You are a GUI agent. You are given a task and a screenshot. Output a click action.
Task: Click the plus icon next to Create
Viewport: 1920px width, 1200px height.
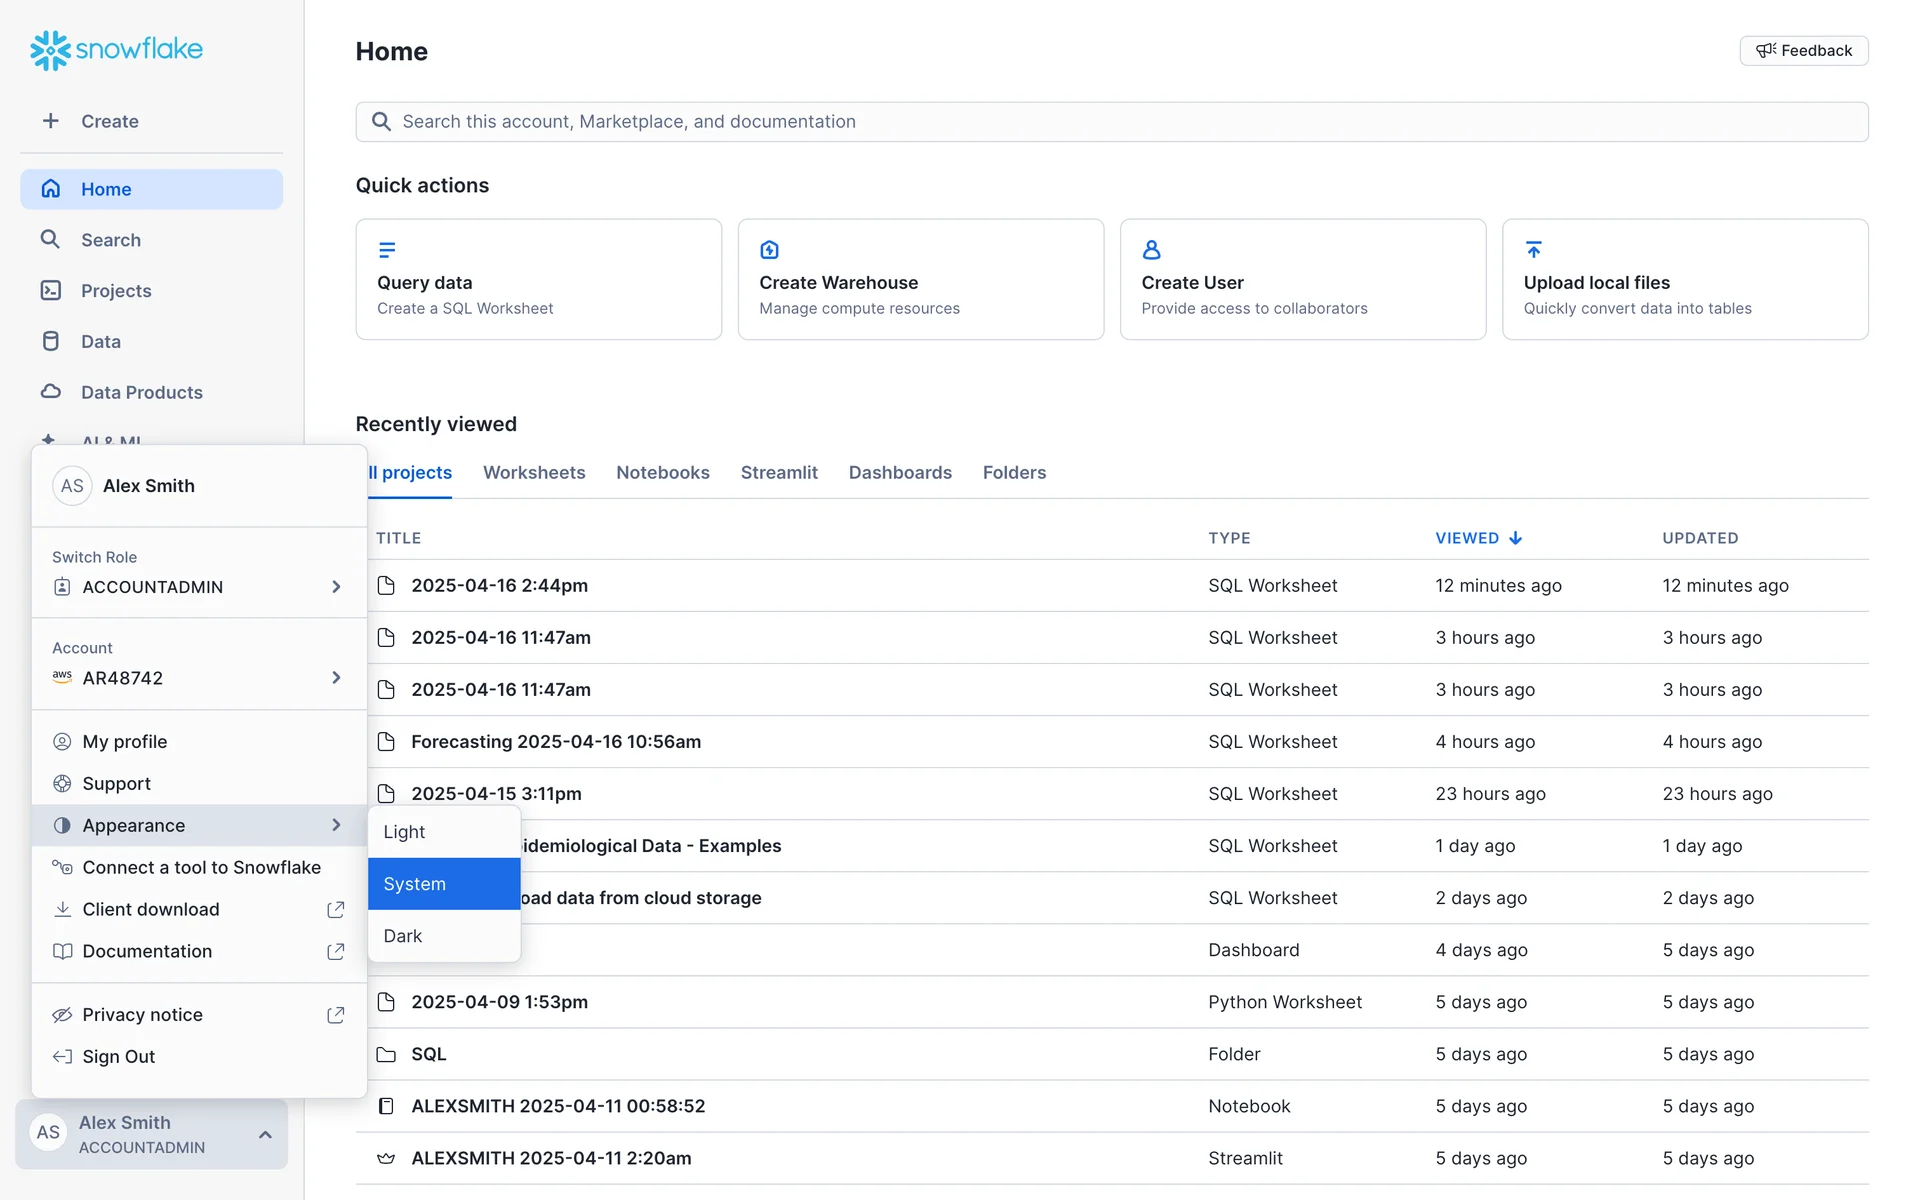pyautogui.click(x=50, y=121)
